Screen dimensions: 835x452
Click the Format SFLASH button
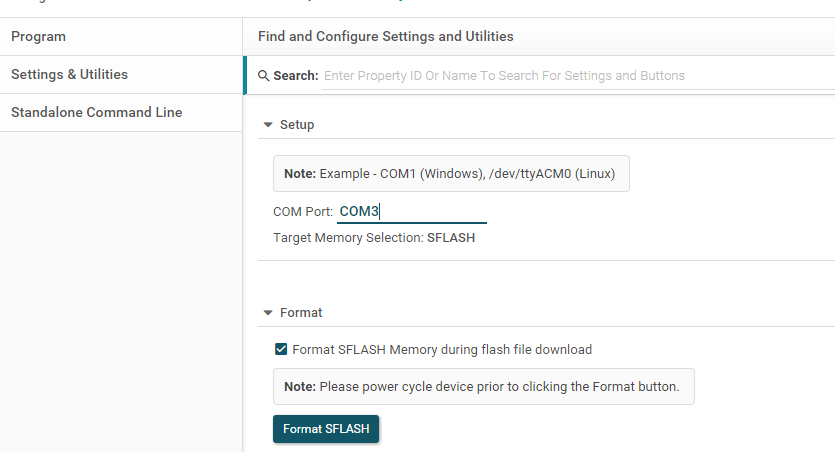click(326, 429)
